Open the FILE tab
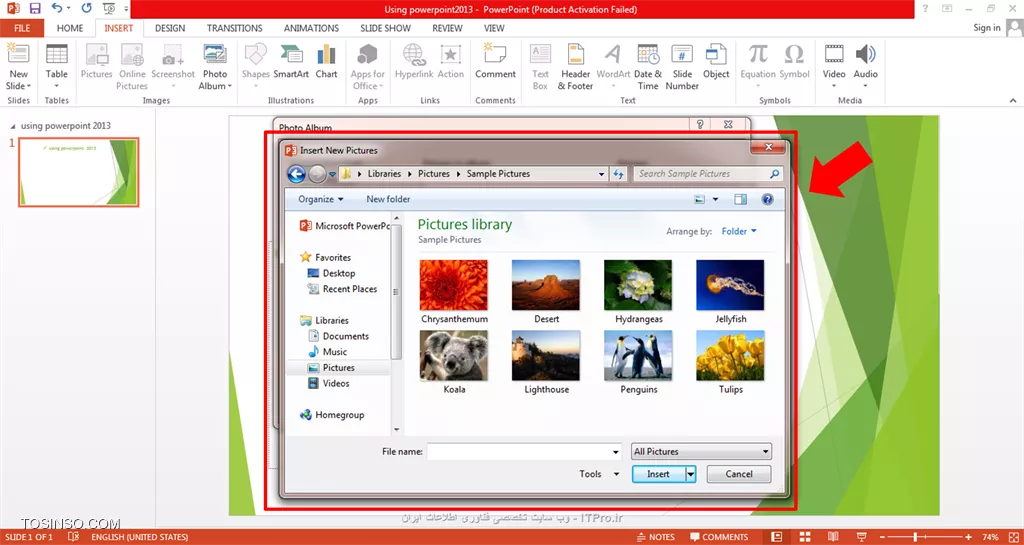 [22, 28]
